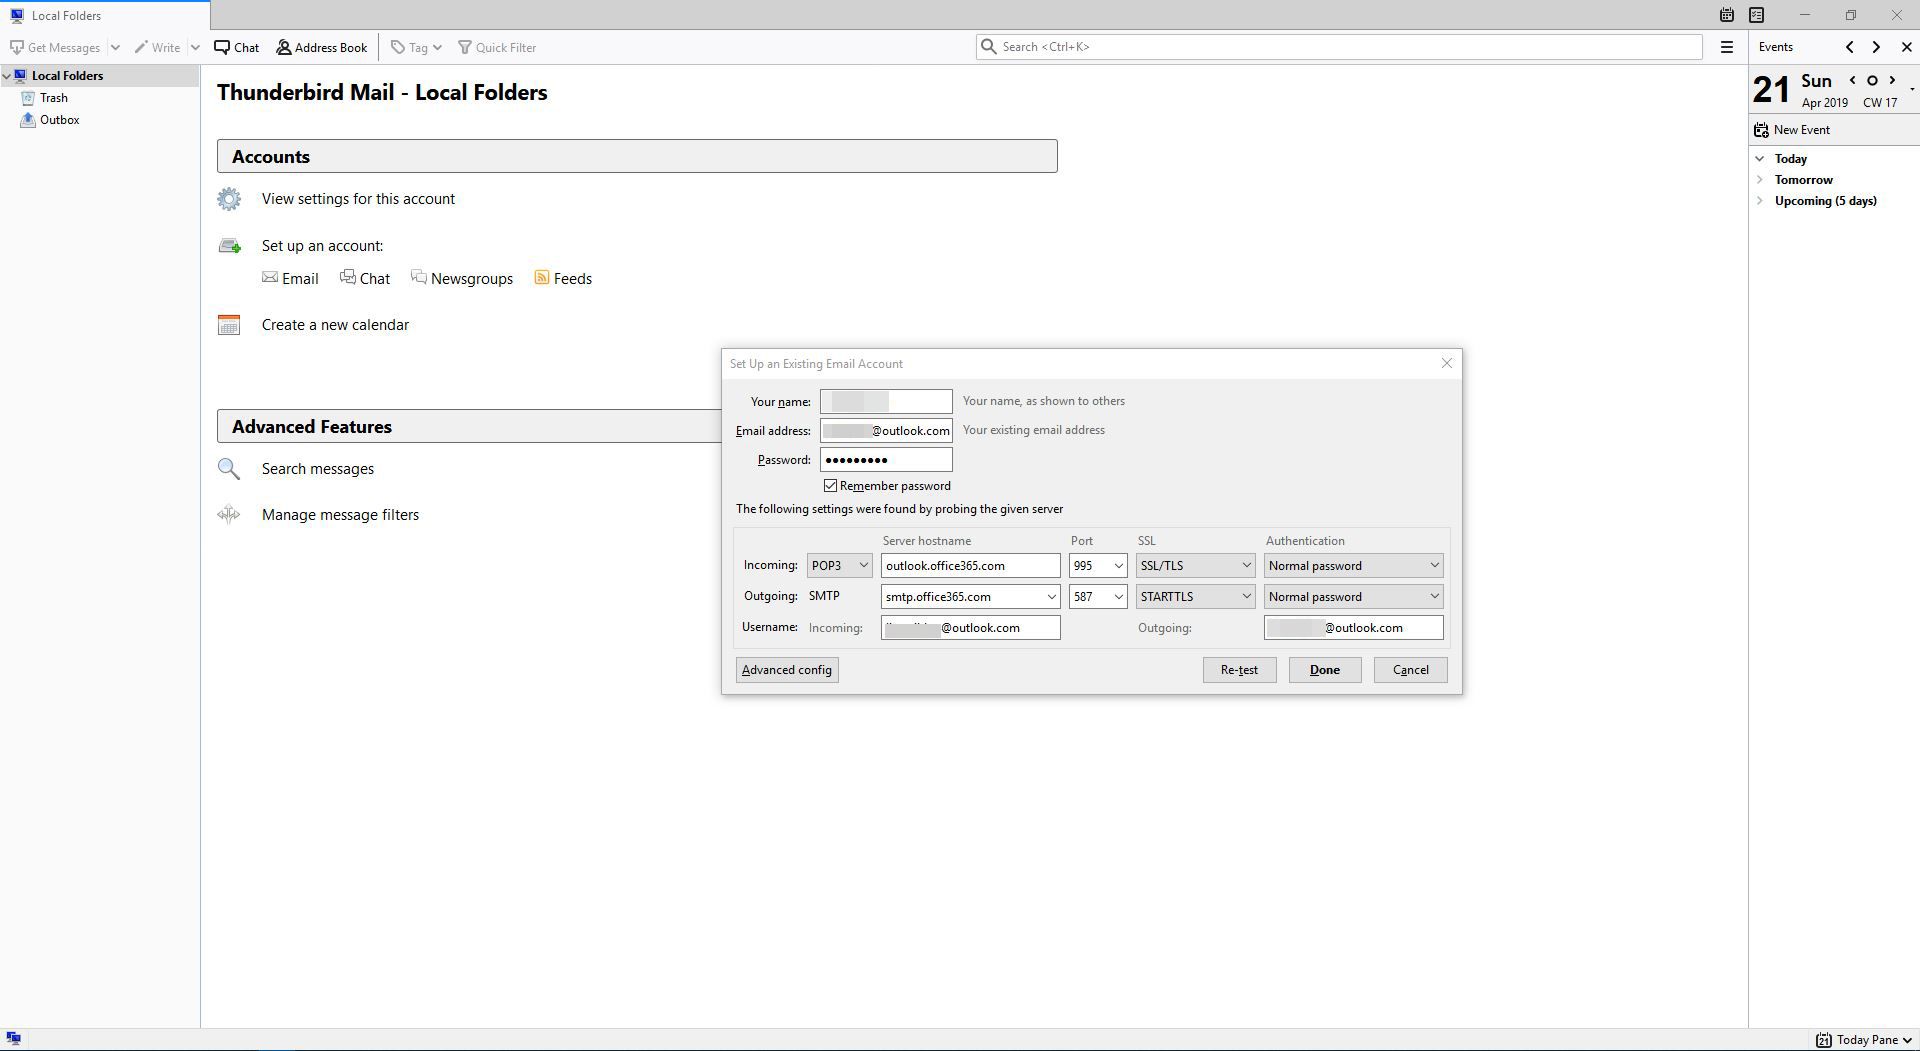Open the Tag dropdown menu

coord(416,47)
